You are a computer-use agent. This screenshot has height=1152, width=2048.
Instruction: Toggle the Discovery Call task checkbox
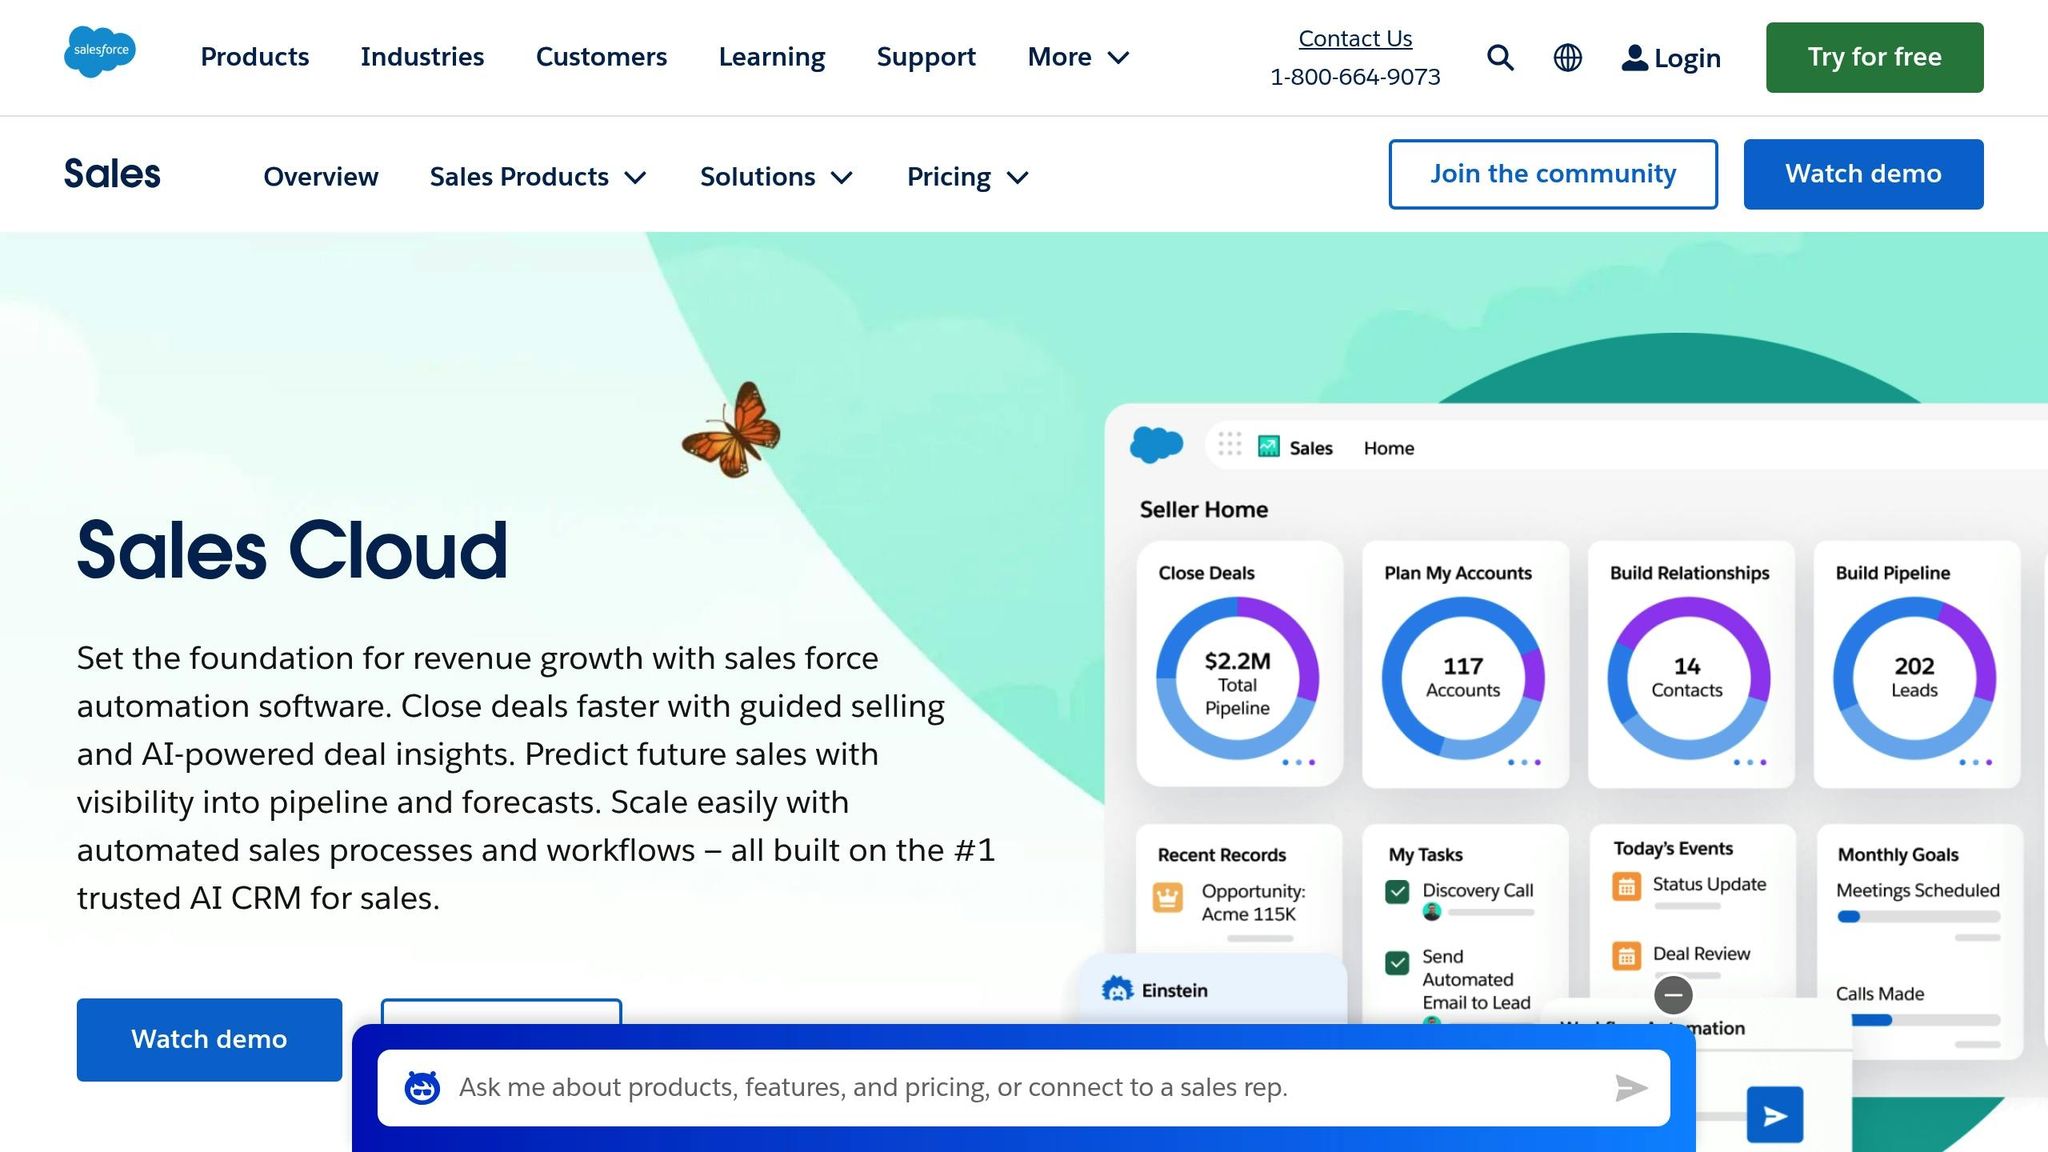1397,891
